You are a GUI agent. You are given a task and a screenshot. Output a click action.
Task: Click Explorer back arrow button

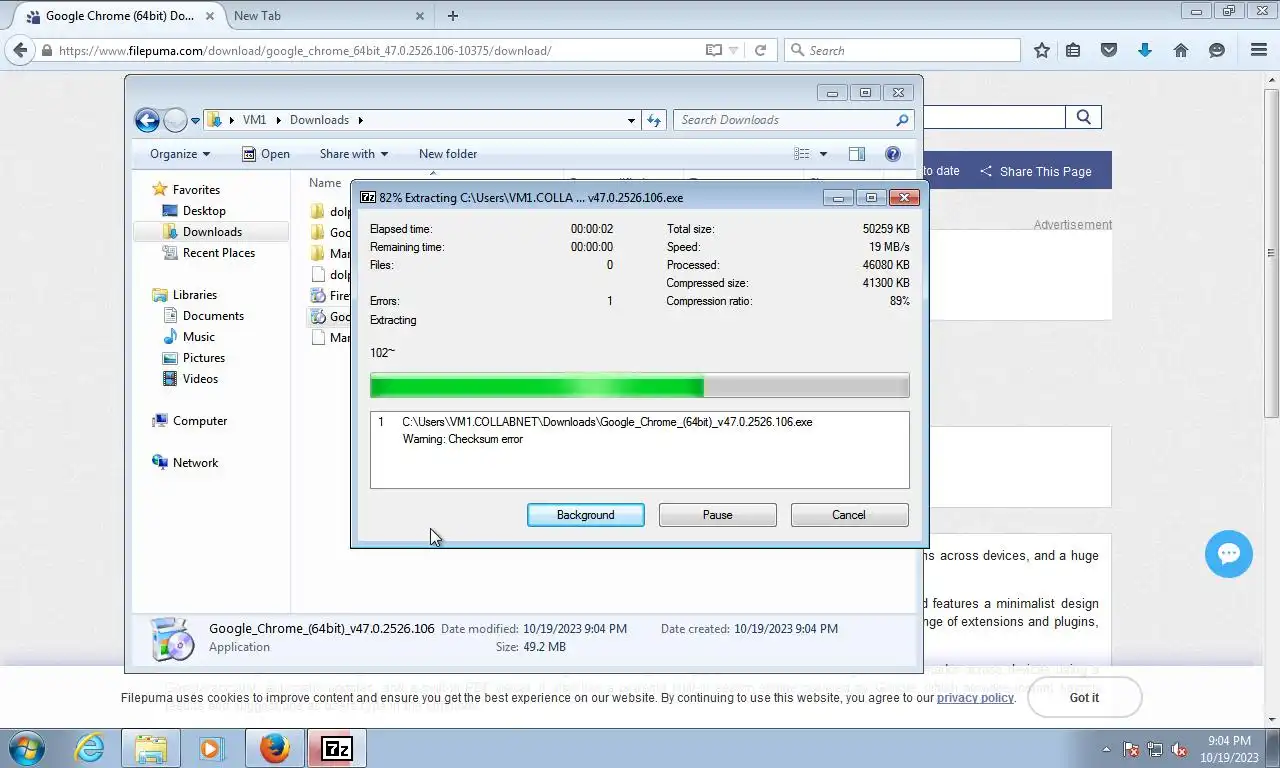(147, 120)
